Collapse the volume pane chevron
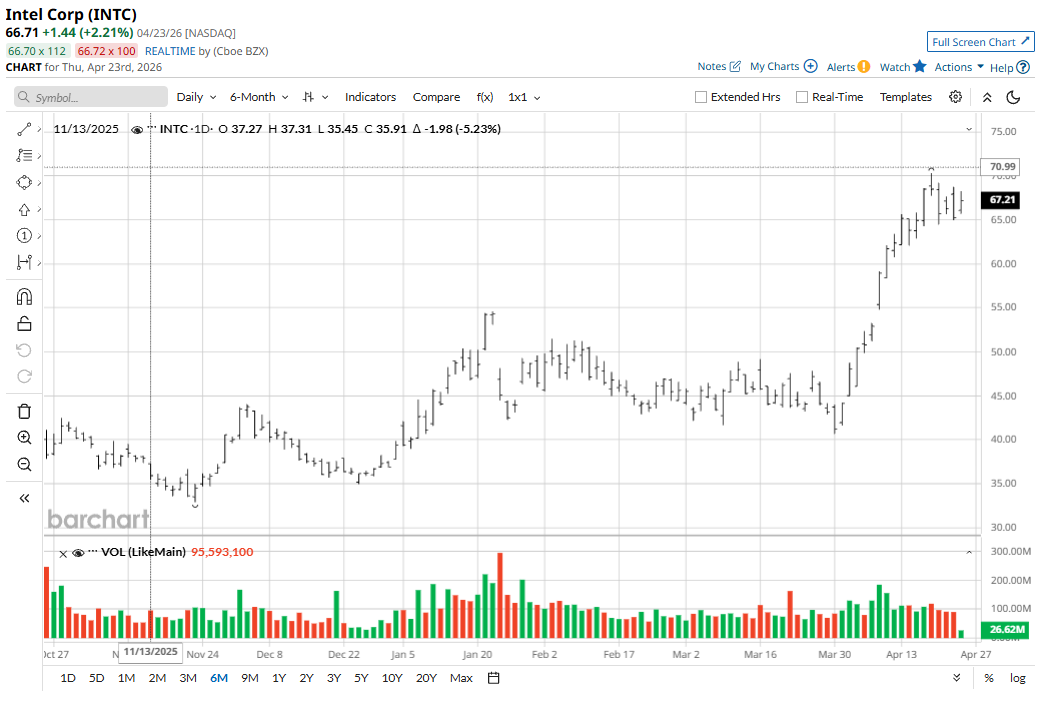1058x702 pixels. pyautogui.click(x=969, y=552)
